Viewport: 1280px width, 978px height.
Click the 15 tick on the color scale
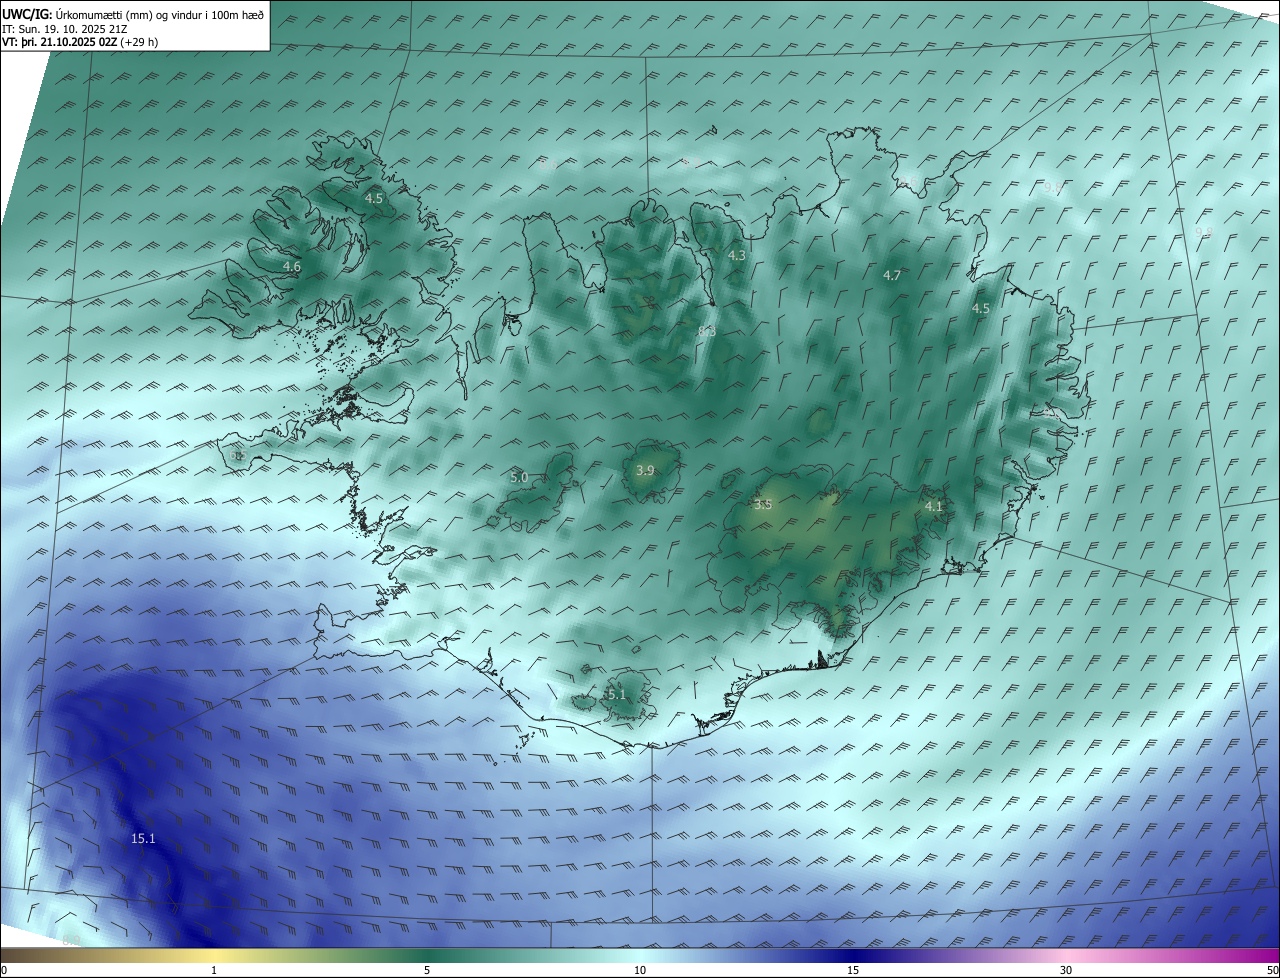(x=853, y=970)
